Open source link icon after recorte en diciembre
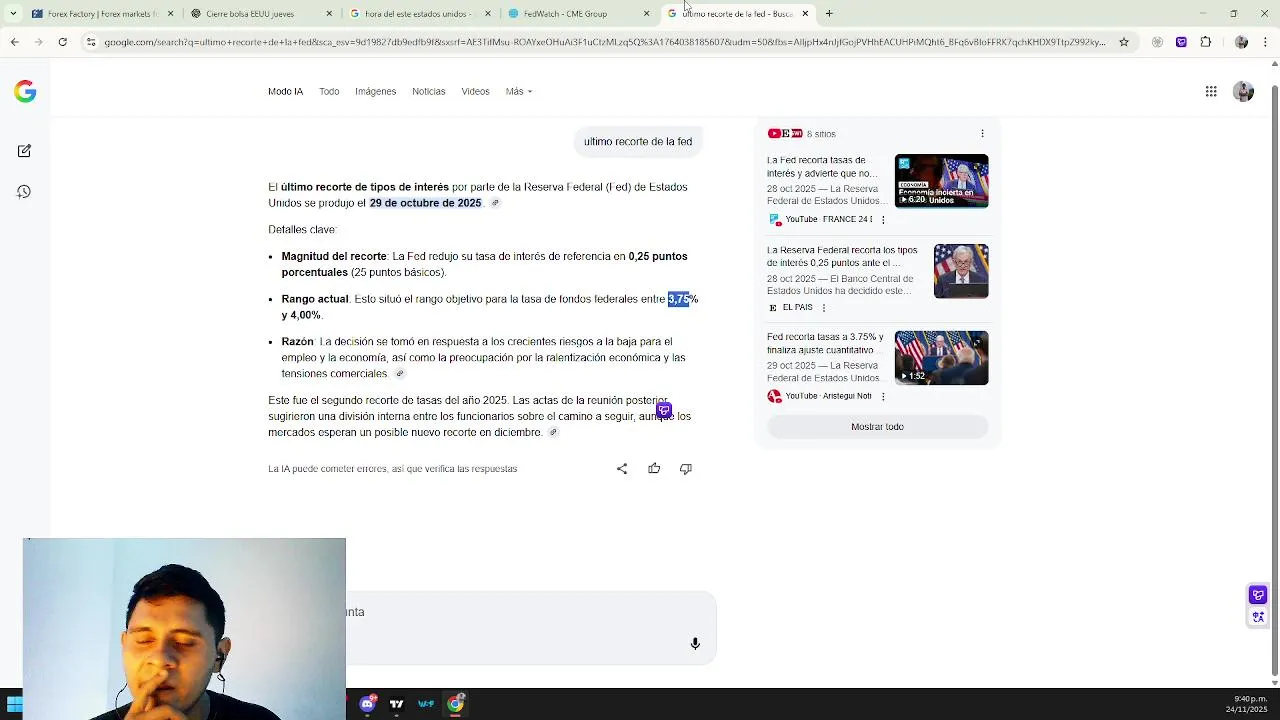Screen dimensions: 1280x720 coord(553,433)
